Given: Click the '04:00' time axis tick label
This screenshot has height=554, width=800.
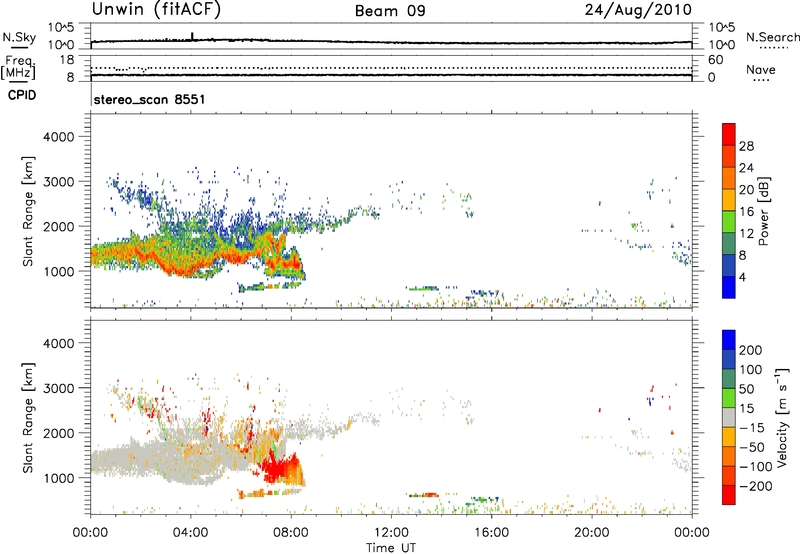Looking at the screenshot, I should click(x=190, y=533).
